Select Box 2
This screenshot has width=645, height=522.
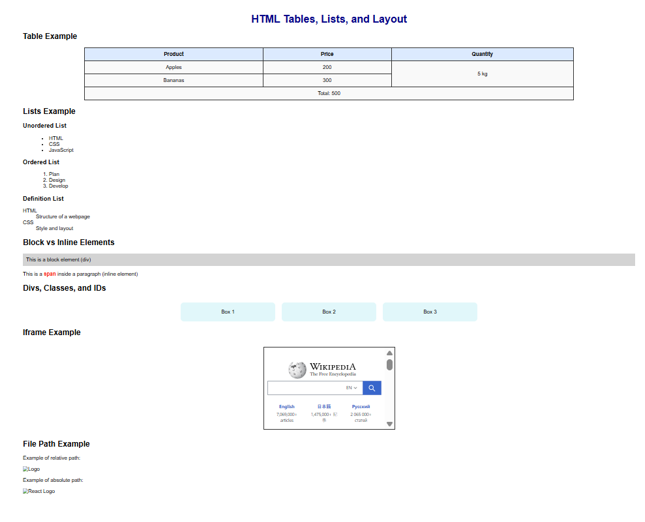pyautogui.click(x=329, y=312)
